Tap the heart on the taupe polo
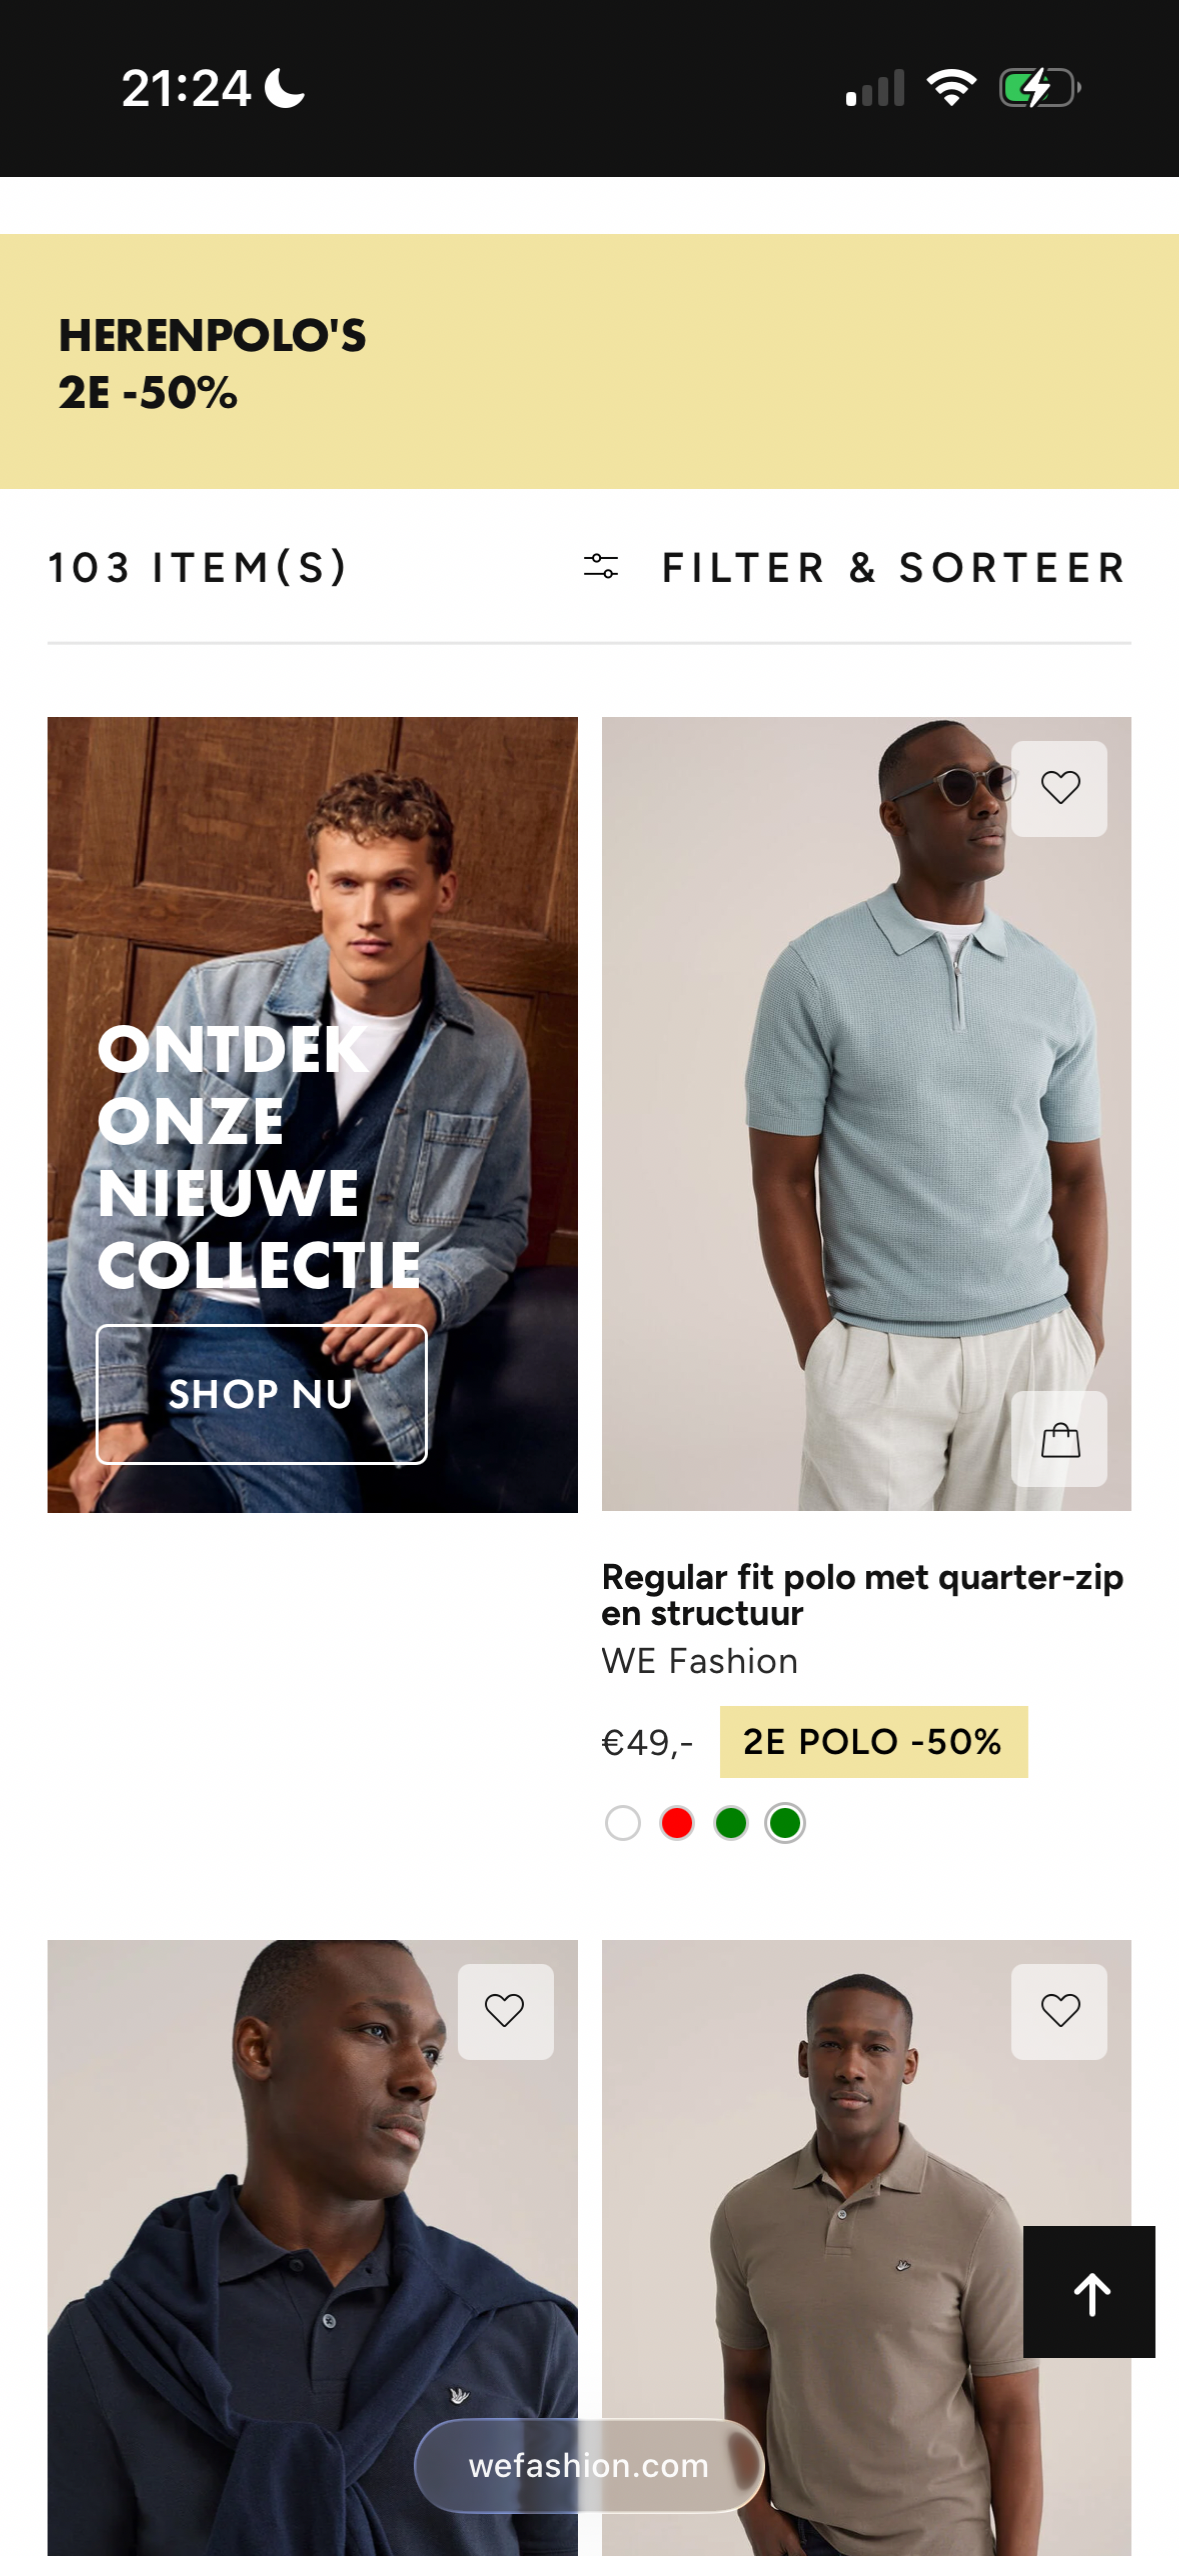Viewport: 1179px width, 2556px height. 1059,2010
